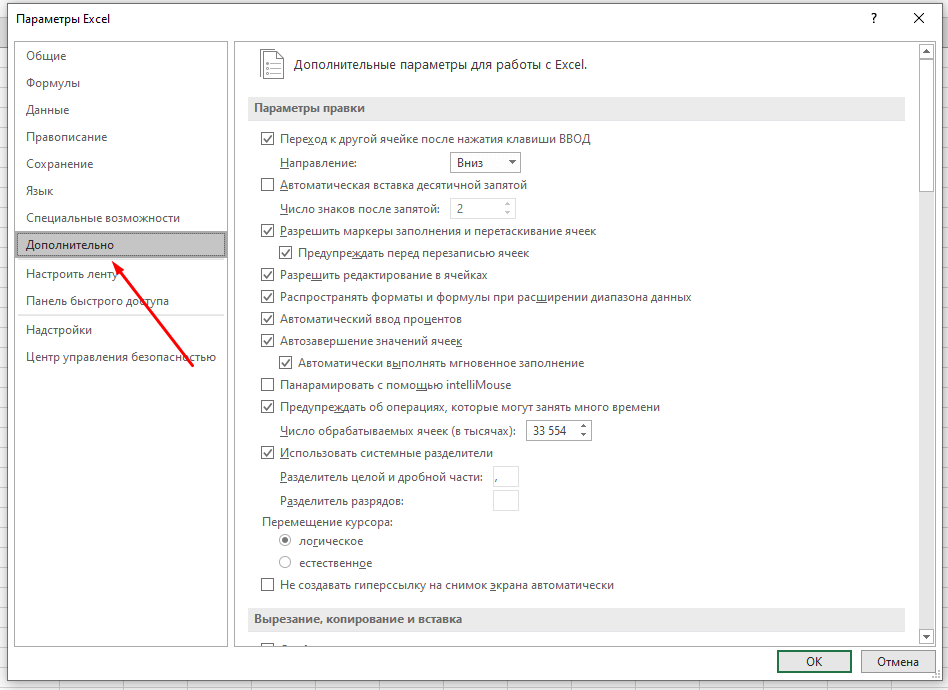Close the Параметры Excel dialog
Image resolution: width=948 pixels, height=690 pixels.
tap(919, 19)
